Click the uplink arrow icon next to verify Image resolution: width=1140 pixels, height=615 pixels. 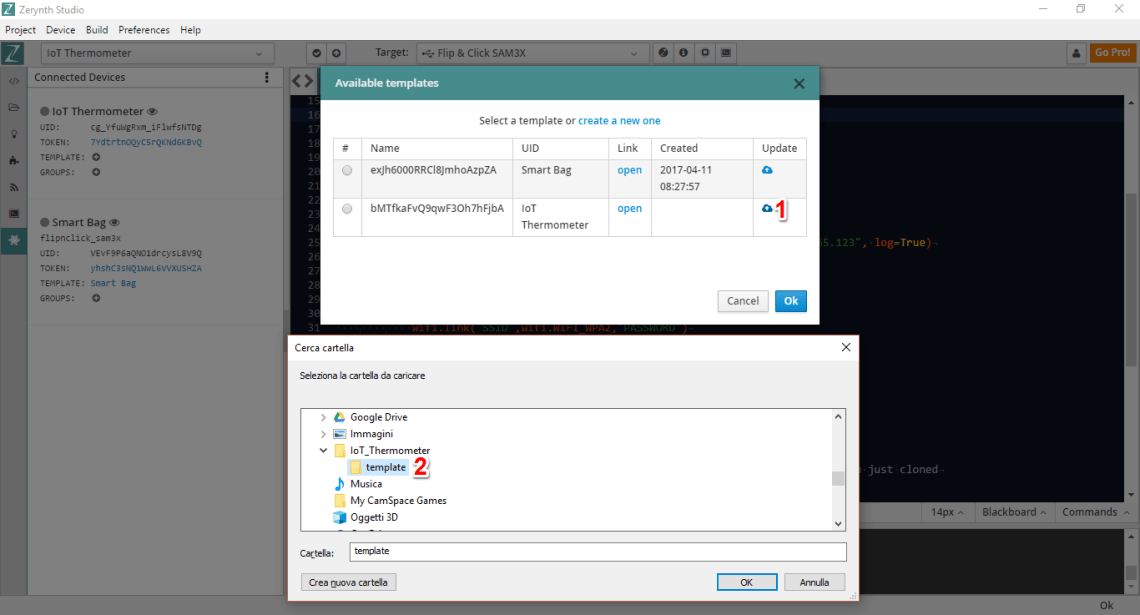[x=335, y=52]
